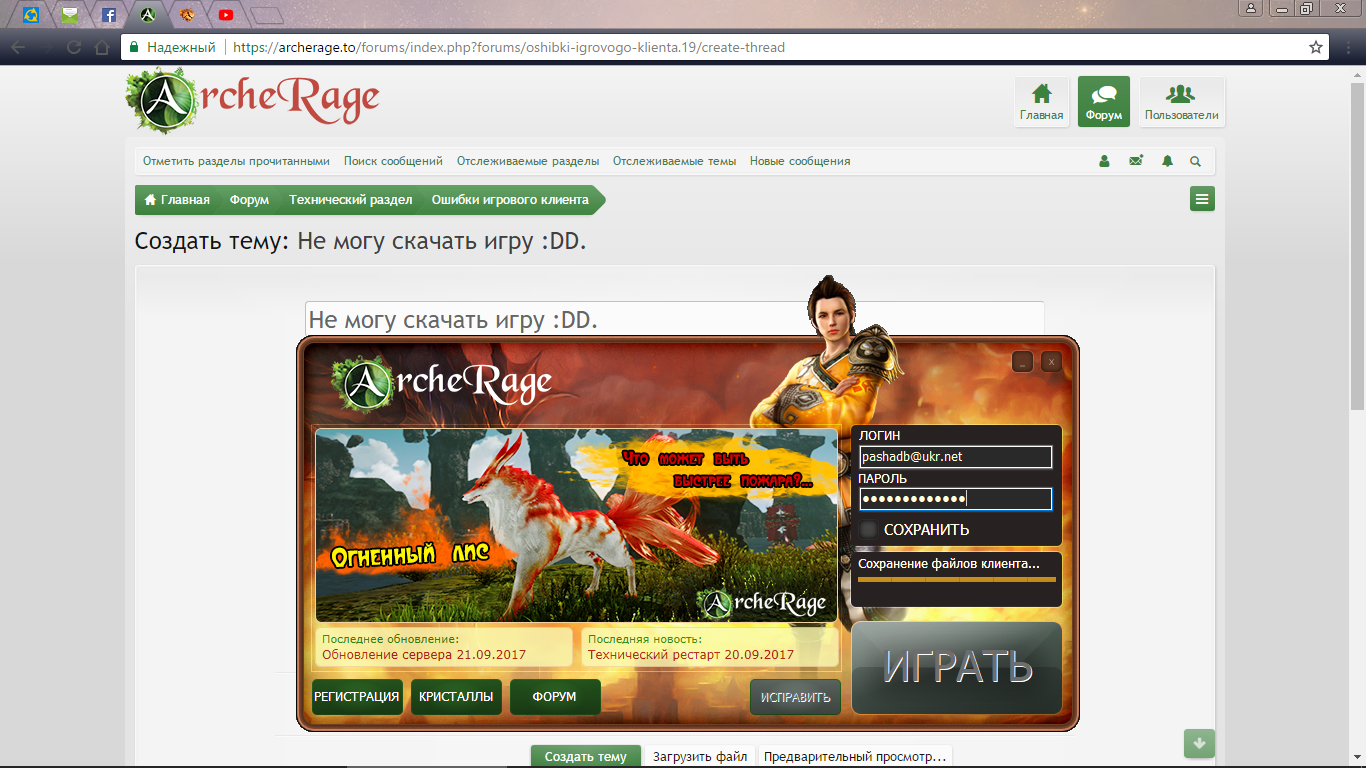Image resolution: width=1366 pixels, height=768 pixels.
Task: Open the Главная home icon button
Action: coord(1041,102)
